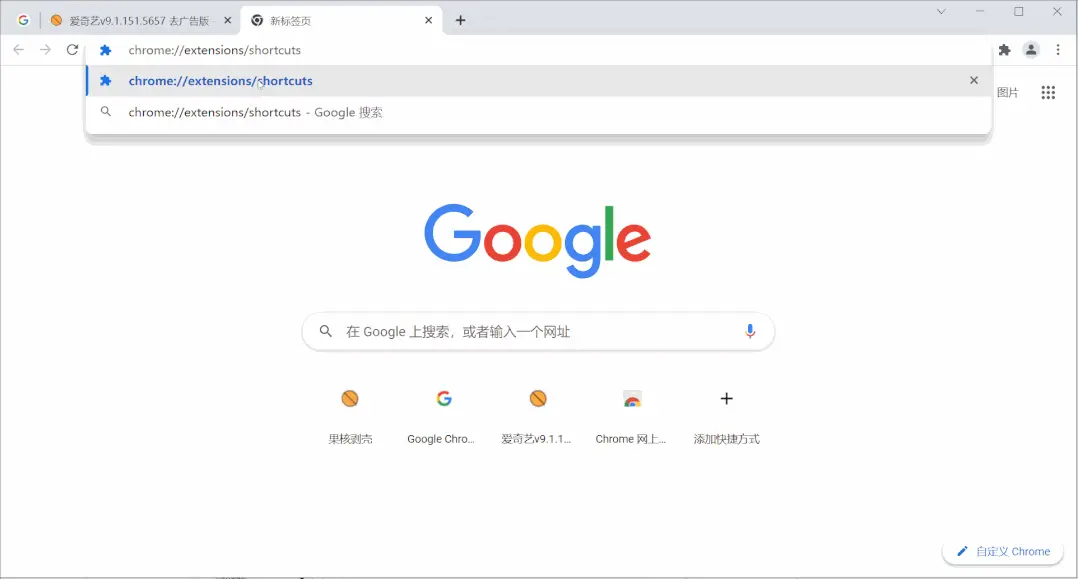Reload the current page

[x=72, y=50]
